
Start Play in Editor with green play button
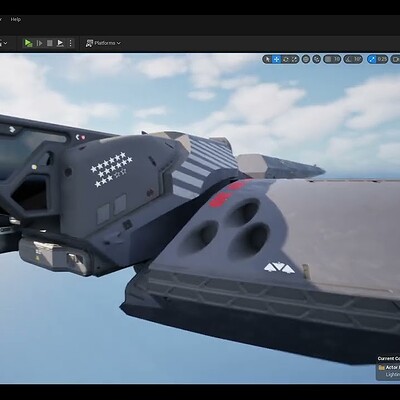click(x=28, y=43)
